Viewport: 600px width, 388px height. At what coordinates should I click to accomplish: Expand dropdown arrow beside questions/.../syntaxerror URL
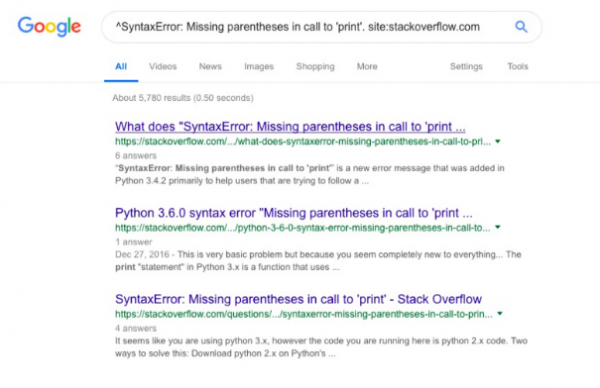tap(500, 314)
